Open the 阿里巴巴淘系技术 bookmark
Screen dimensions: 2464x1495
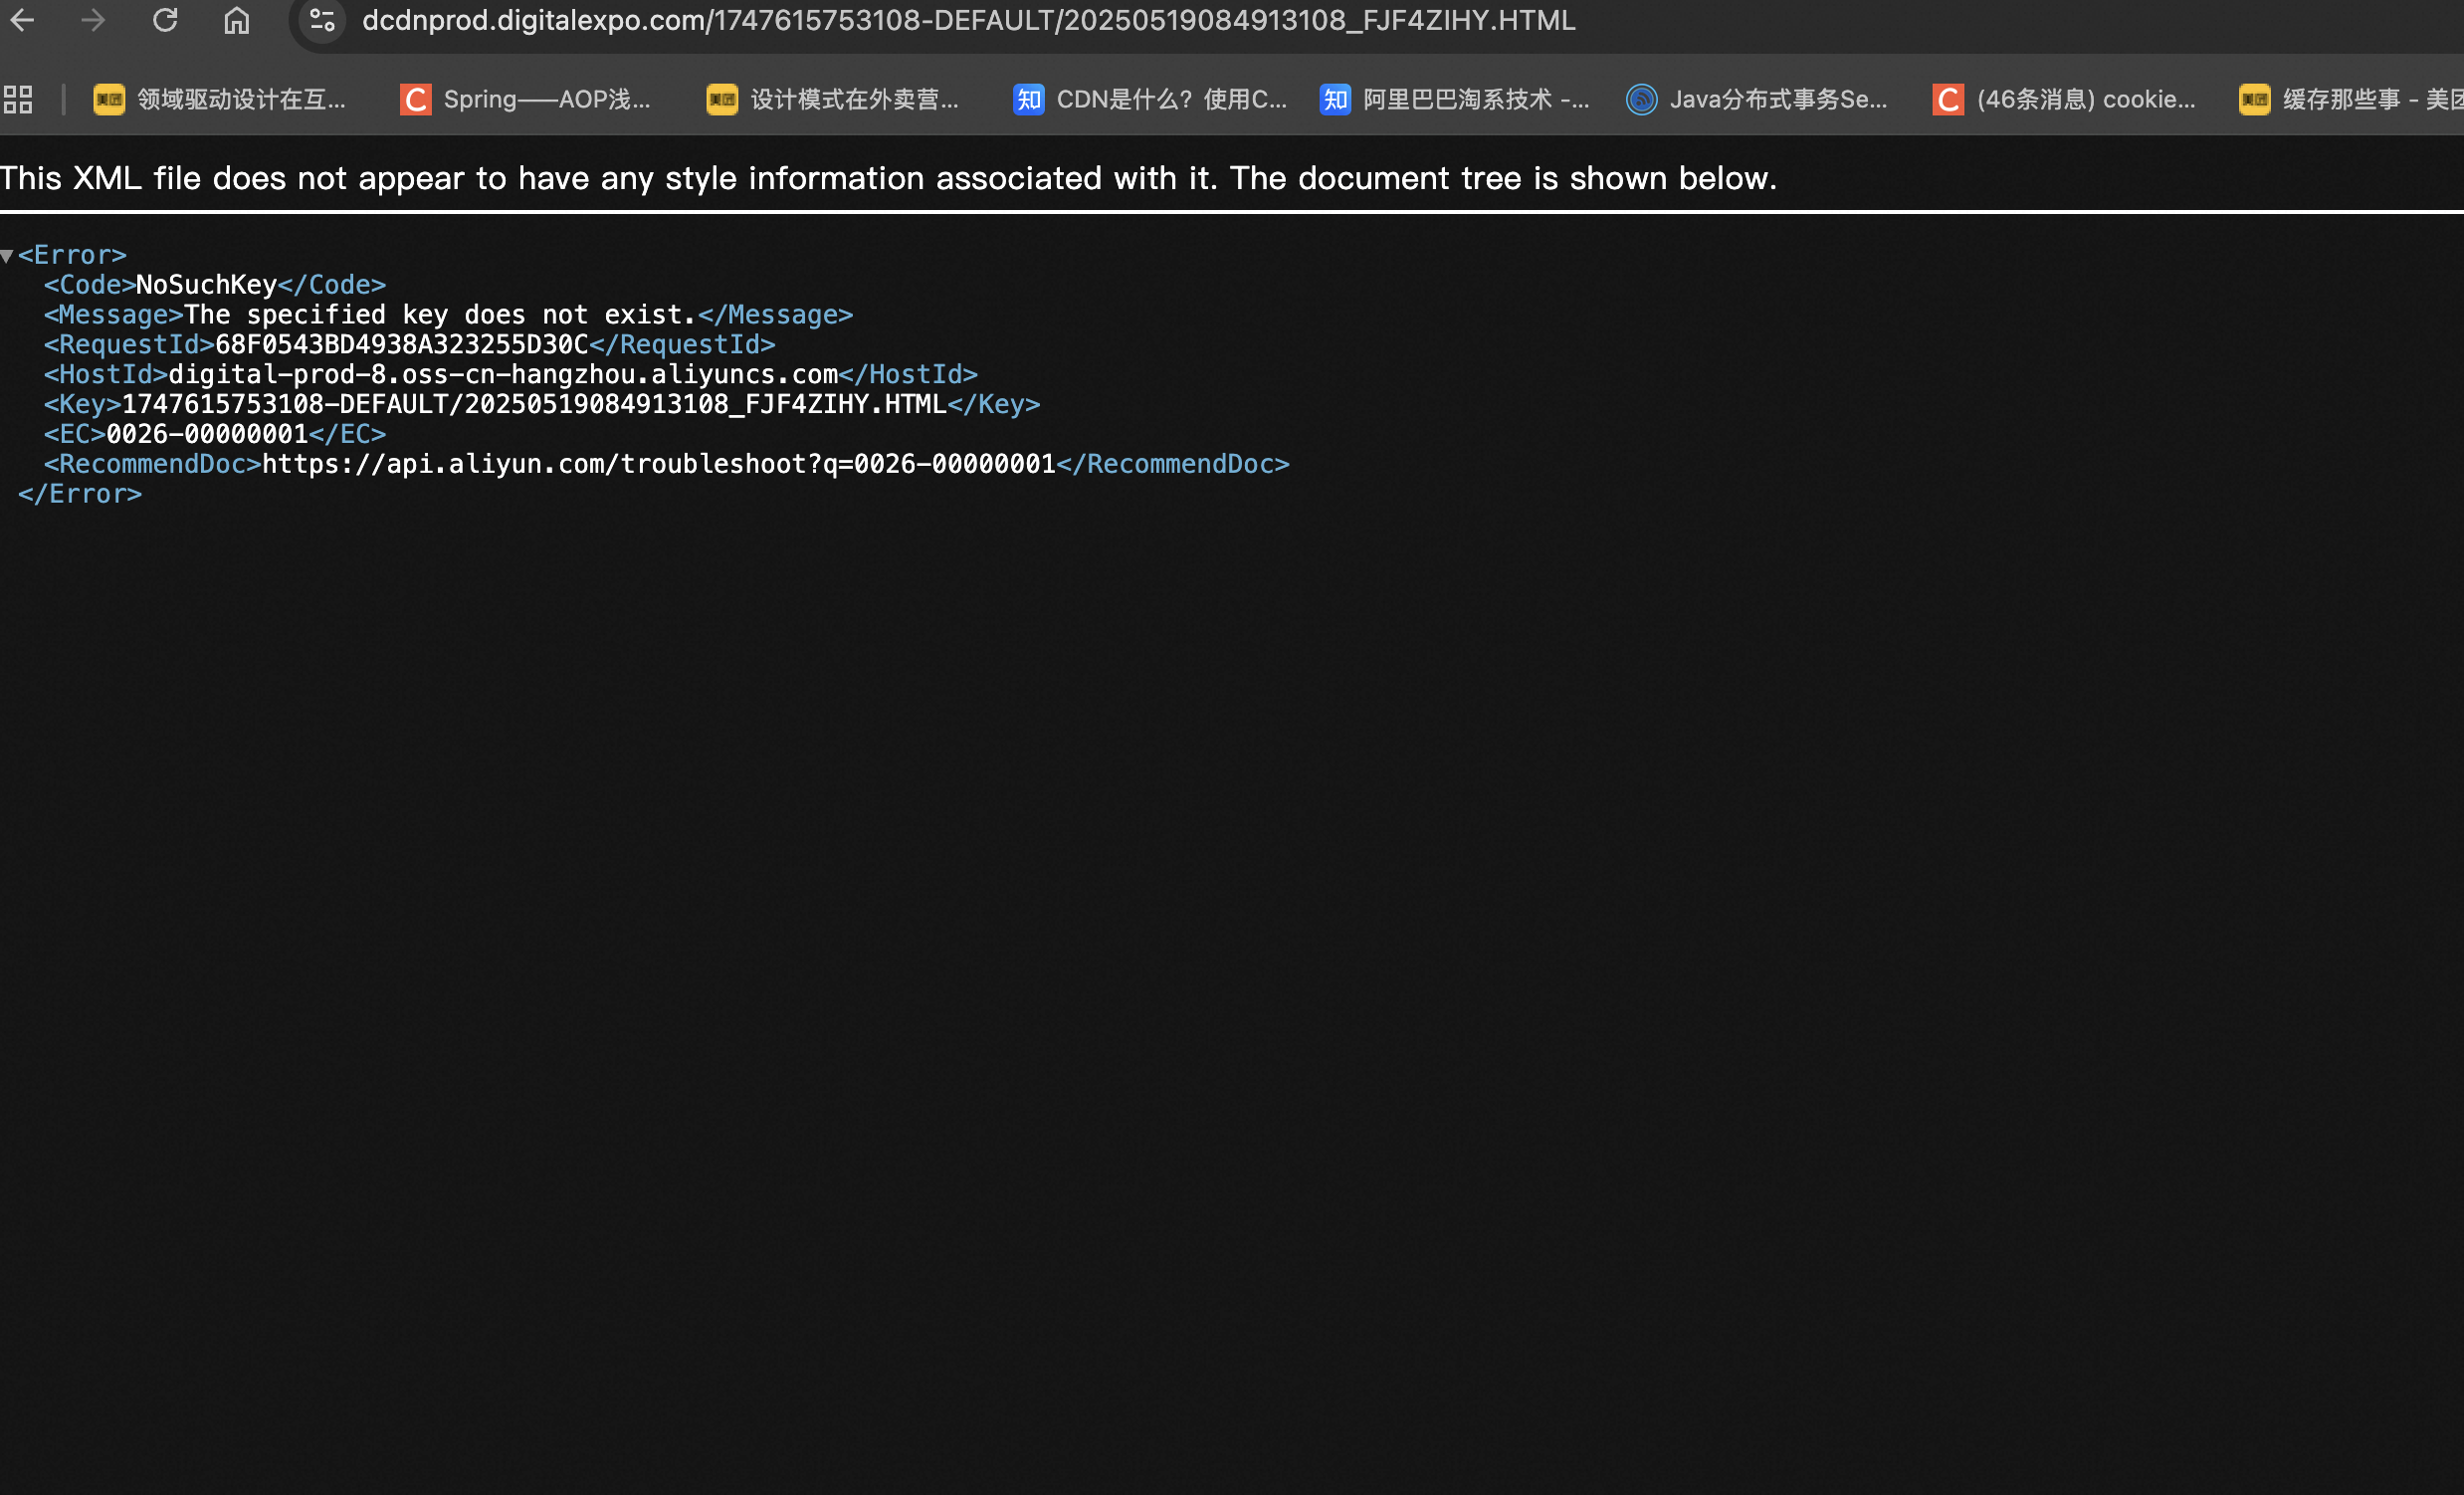pyautogui.click(x=1455, y=99)
